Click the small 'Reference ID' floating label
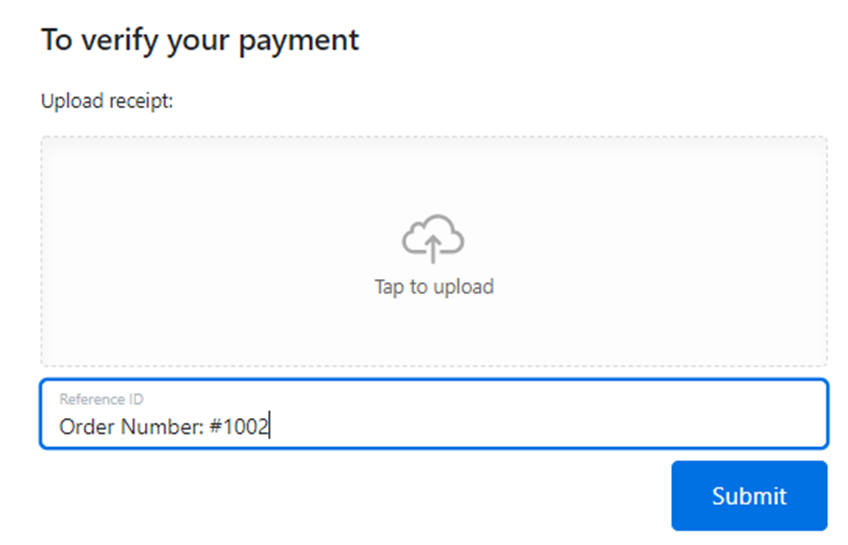848x545 pixels. pyautogui.click(x=101, y=400)
